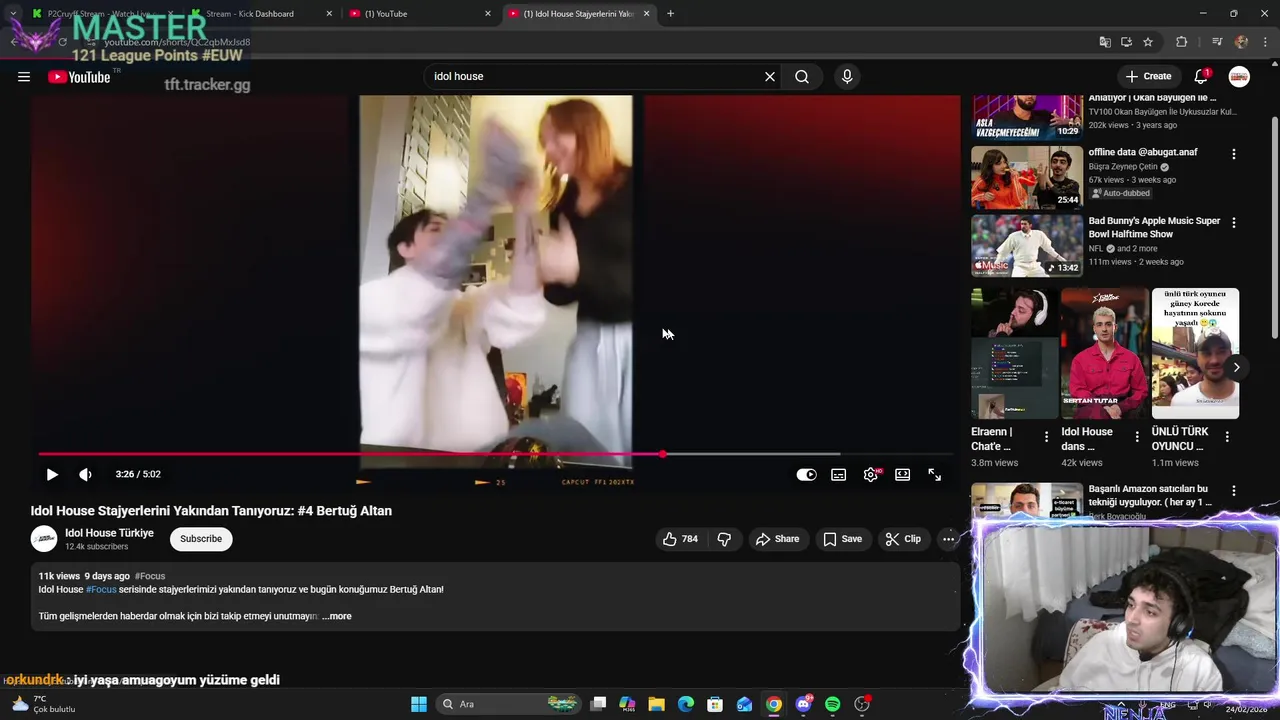Start voice search with the microphone

click(x=847, y=77)
